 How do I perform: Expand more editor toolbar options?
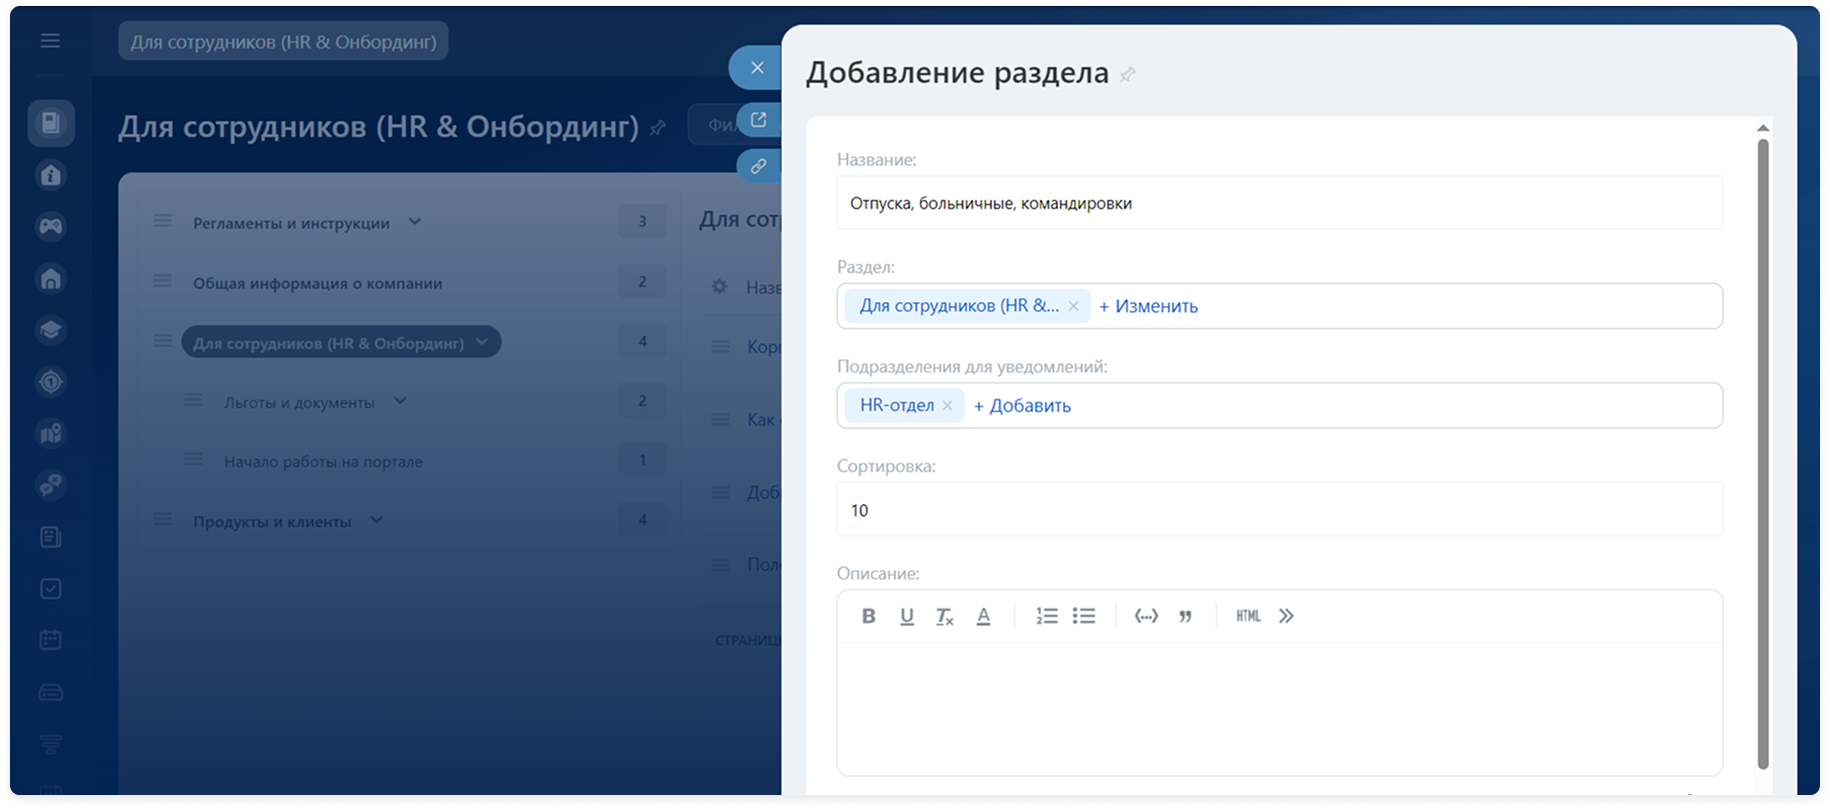(1286, 616)
